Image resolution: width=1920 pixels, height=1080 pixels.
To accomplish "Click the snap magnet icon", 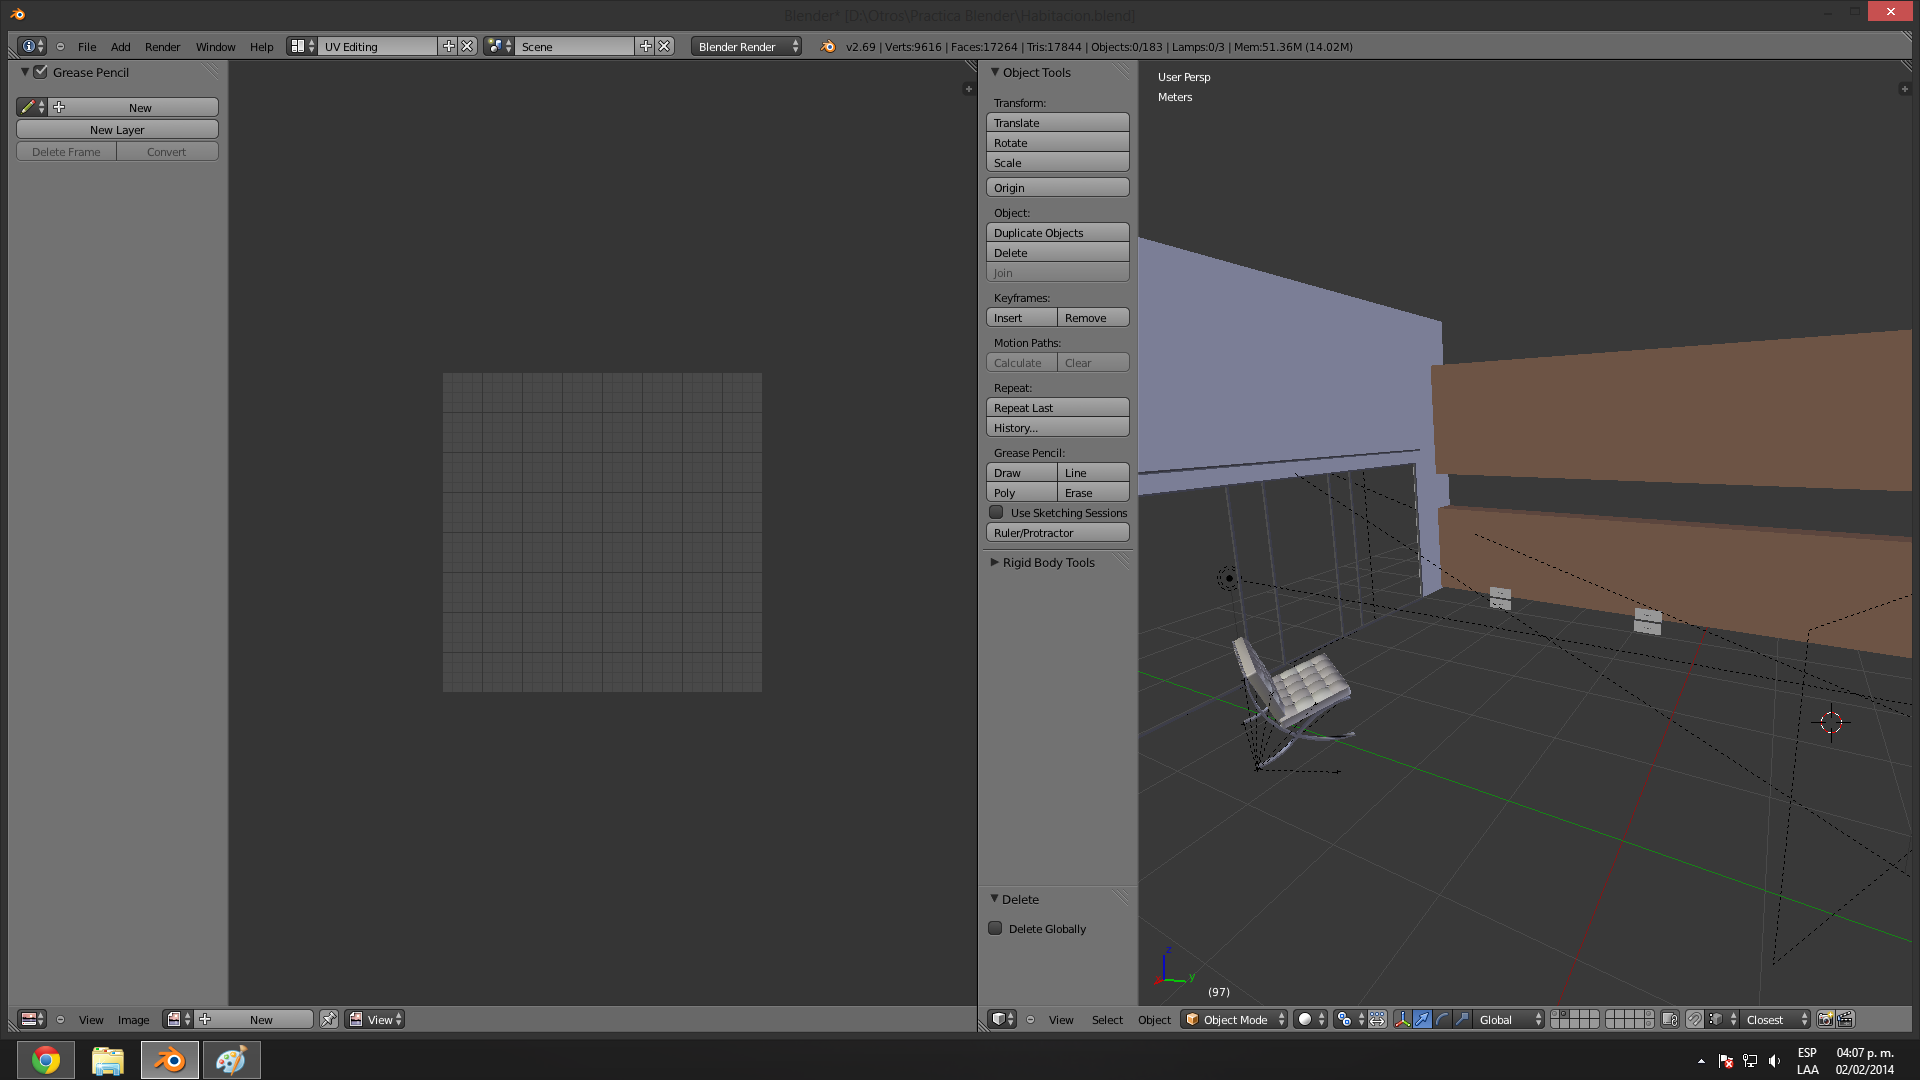I will pos(1694,1019).
